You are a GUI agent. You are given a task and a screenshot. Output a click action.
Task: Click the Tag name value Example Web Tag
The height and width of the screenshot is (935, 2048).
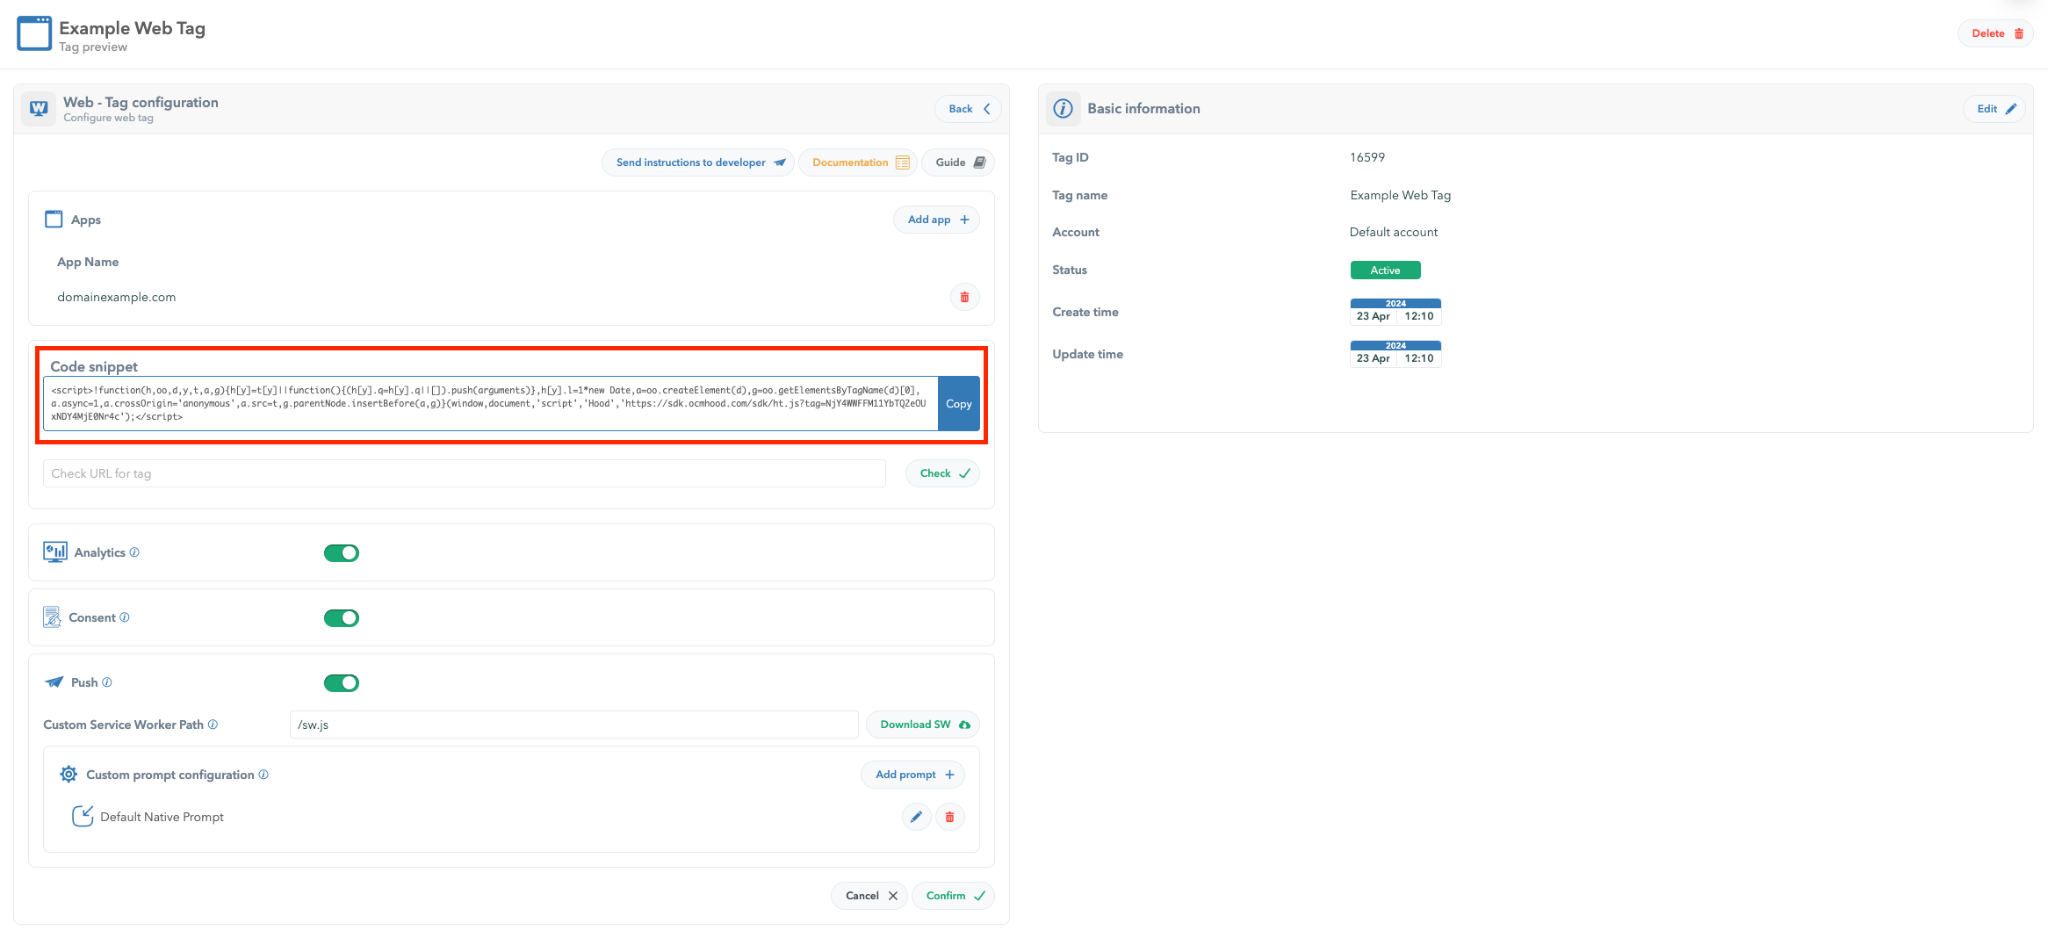(x=1400, y=195)
